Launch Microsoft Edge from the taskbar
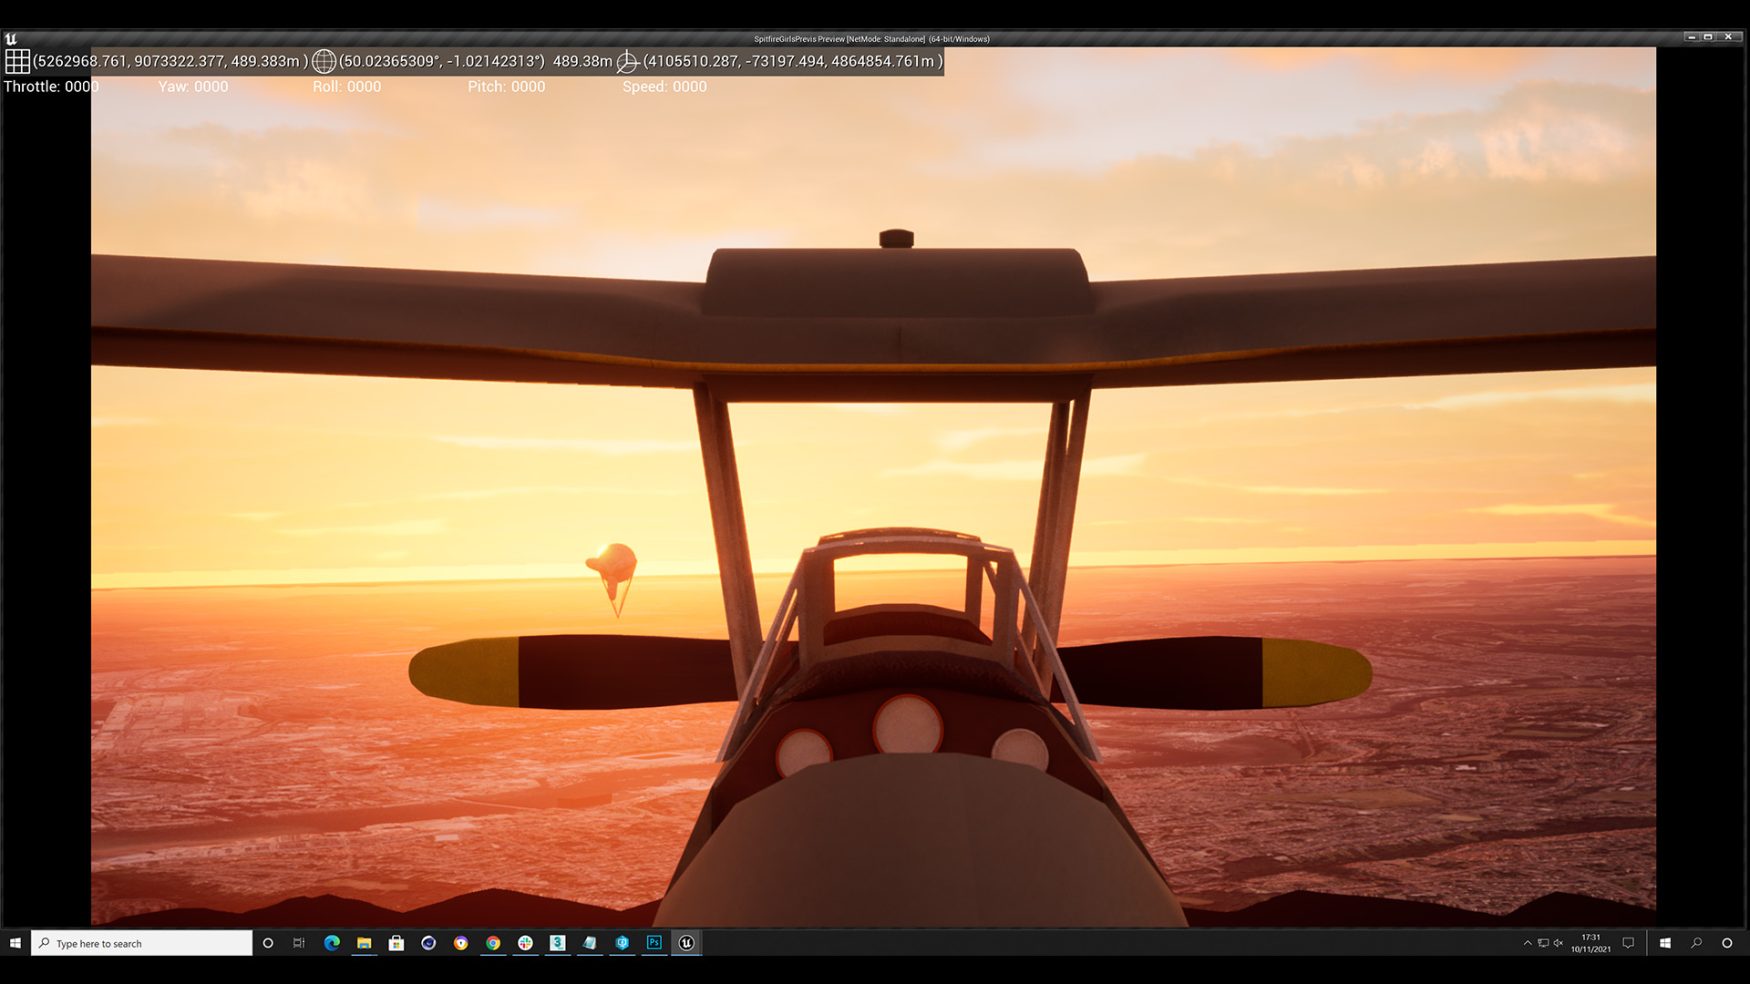Screen dimensions: 1750x984 (332, 943)
